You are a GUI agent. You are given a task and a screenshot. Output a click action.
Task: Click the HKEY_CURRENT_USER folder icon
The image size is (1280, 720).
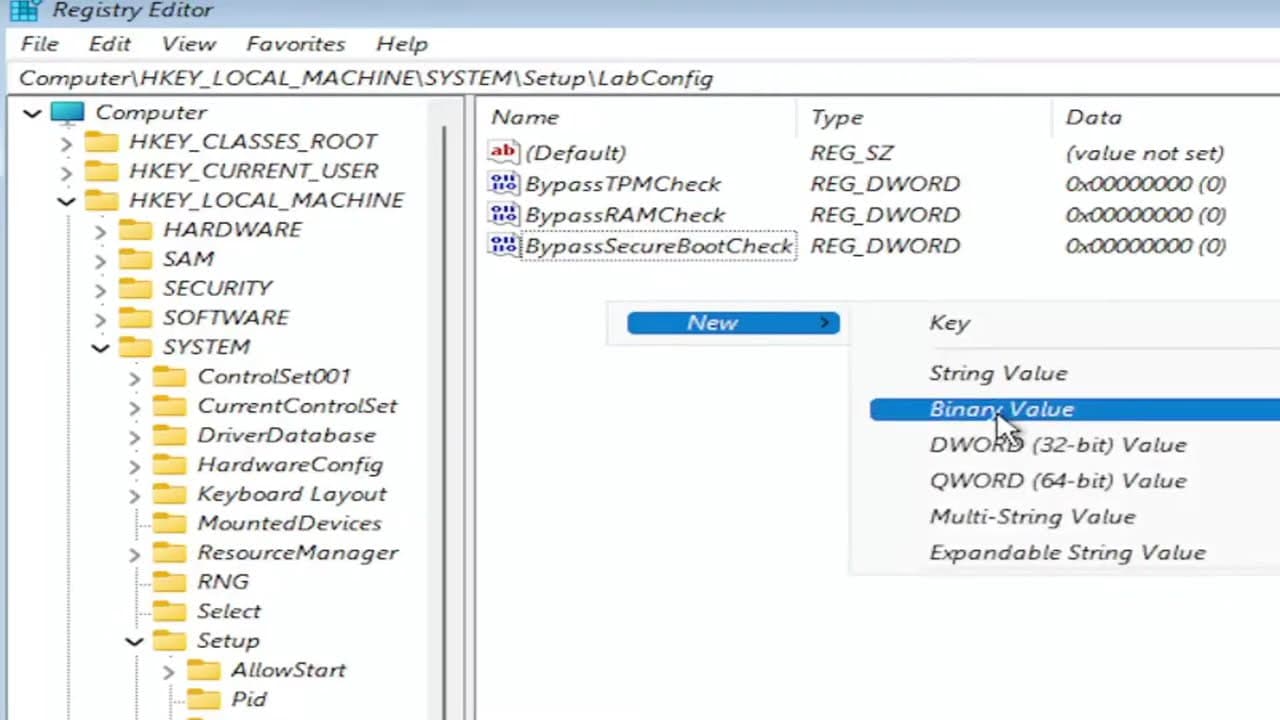(x=101, y=171)
